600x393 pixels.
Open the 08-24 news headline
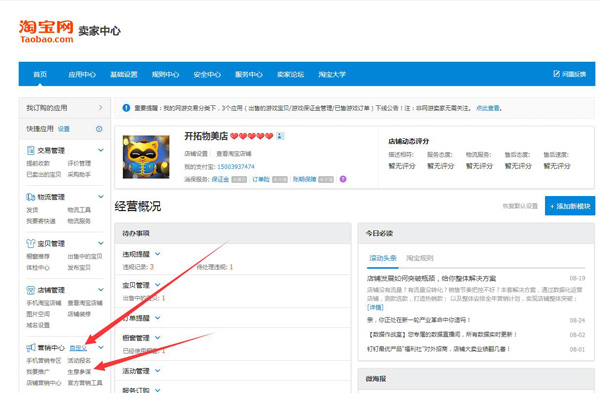[x=419, y=320]
